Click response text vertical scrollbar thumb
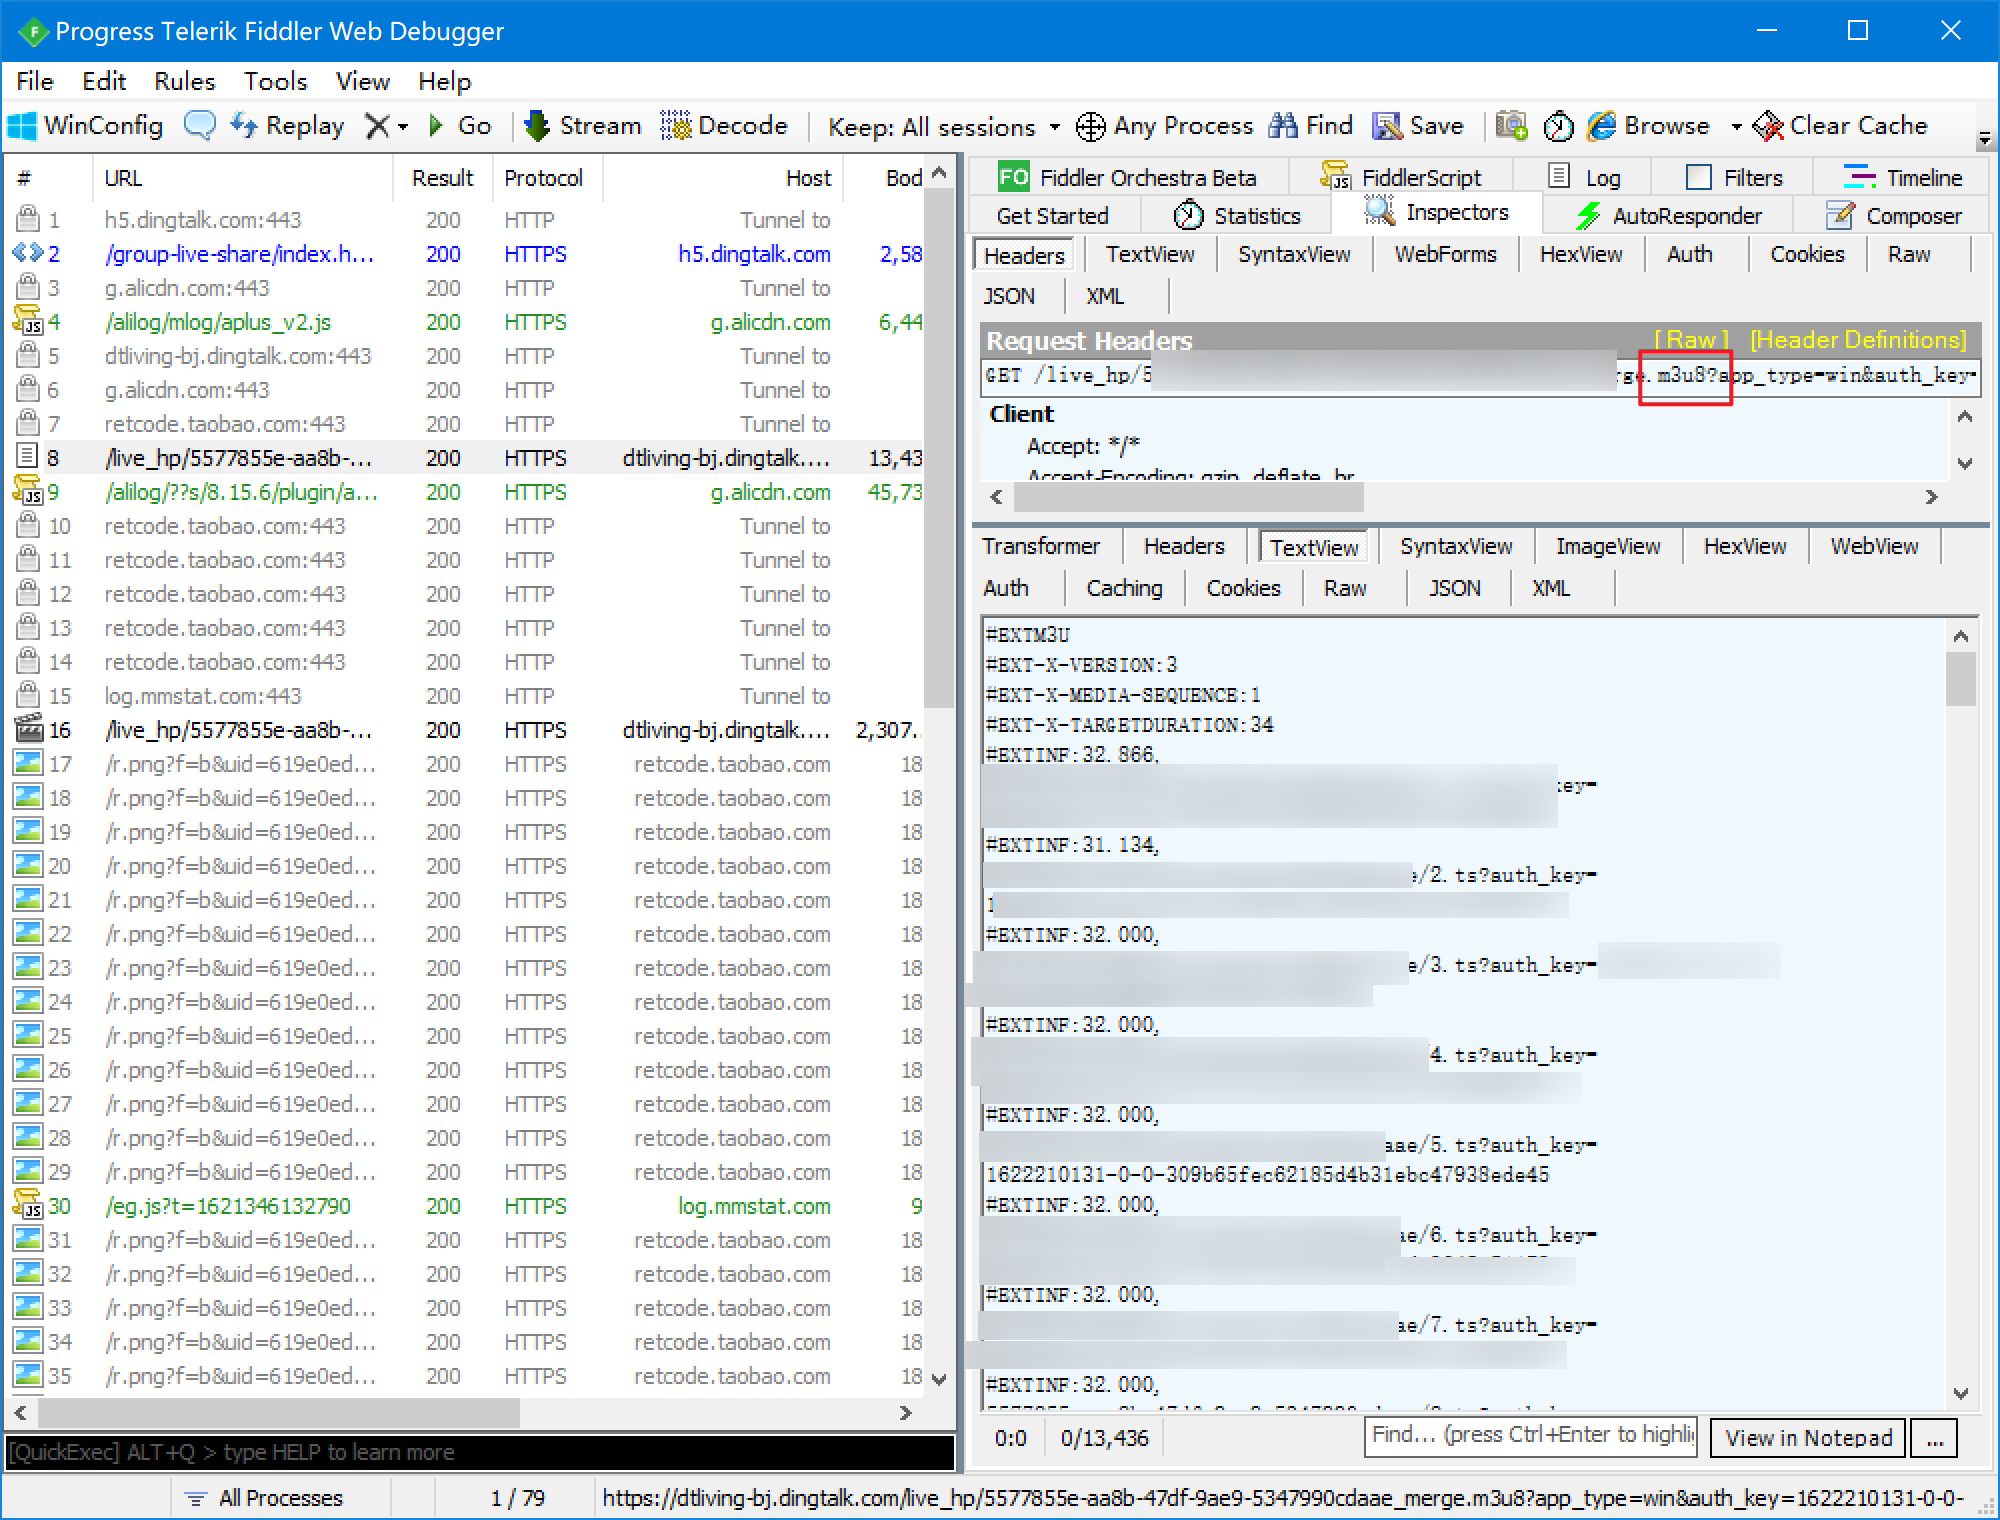 (x=1960, y=679)
